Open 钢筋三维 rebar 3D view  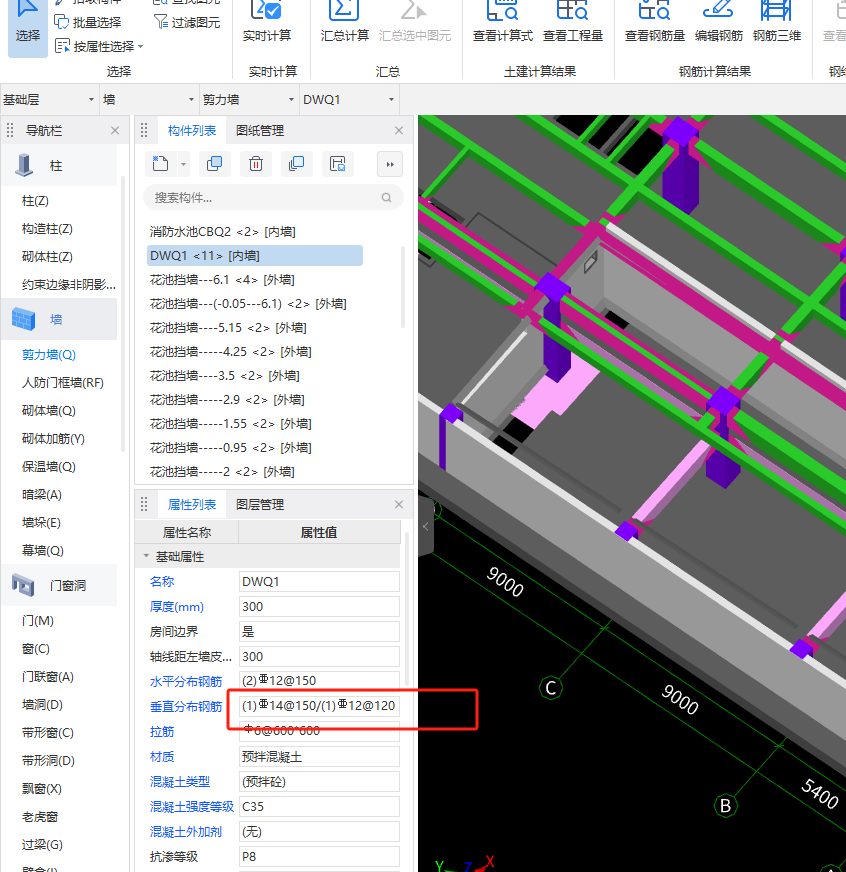tap(776, 22)
